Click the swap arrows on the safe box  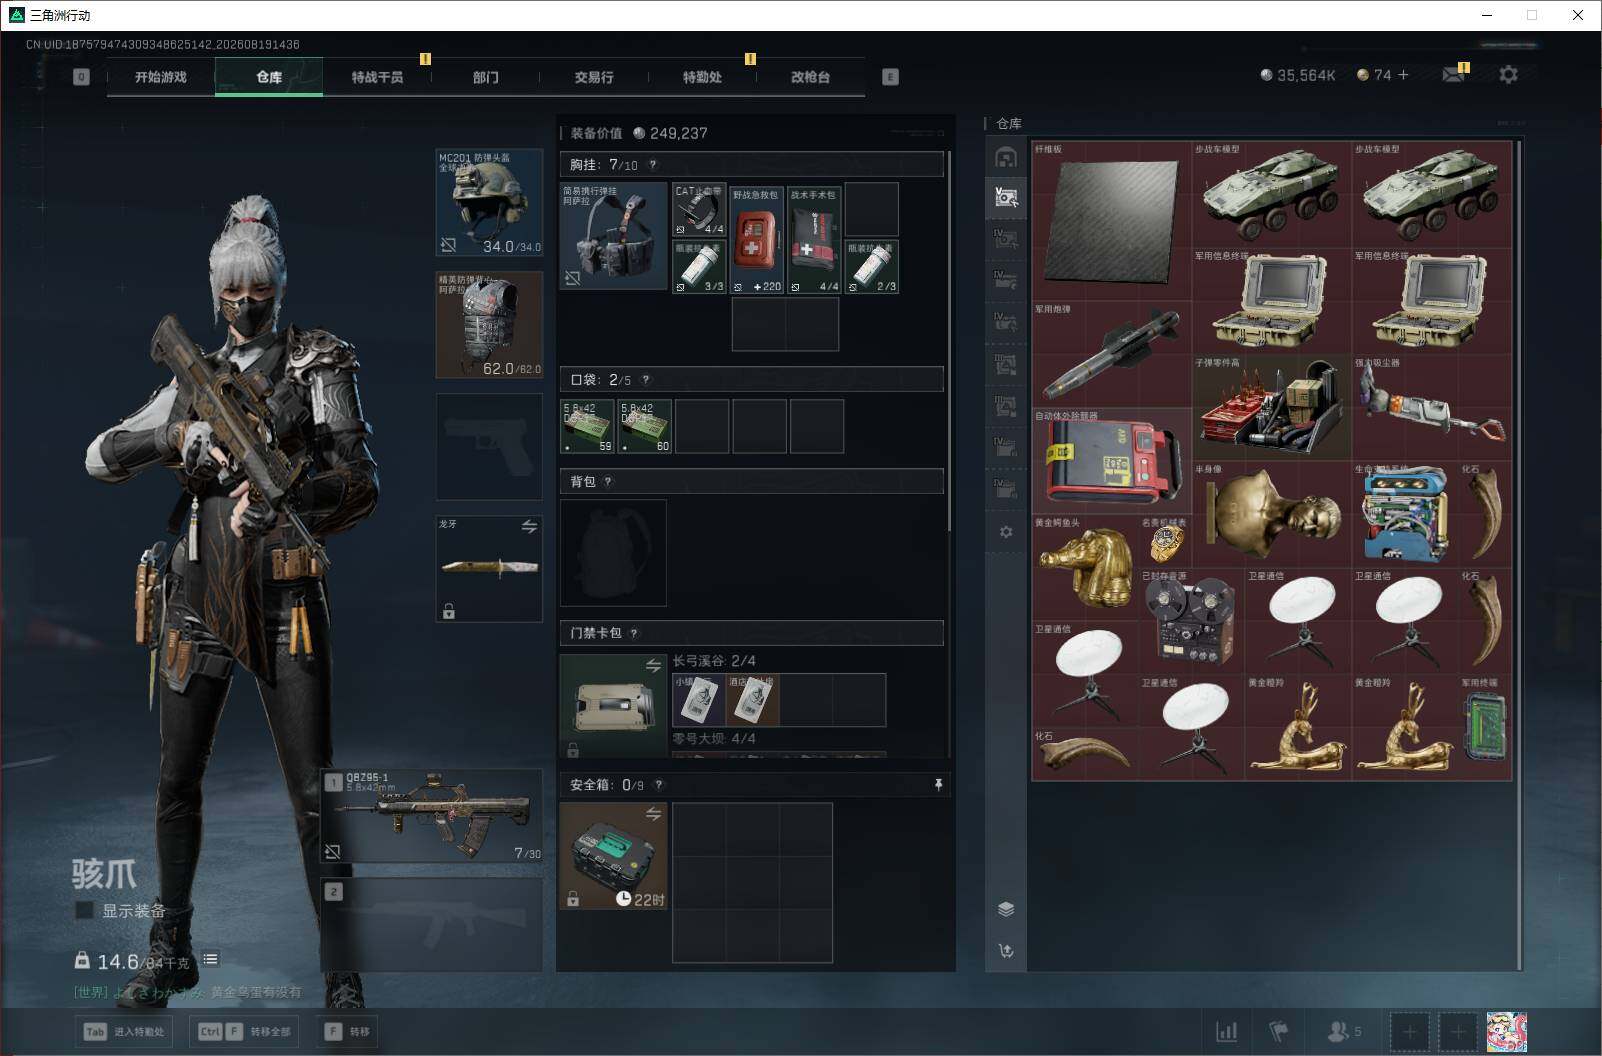point(653,814)
